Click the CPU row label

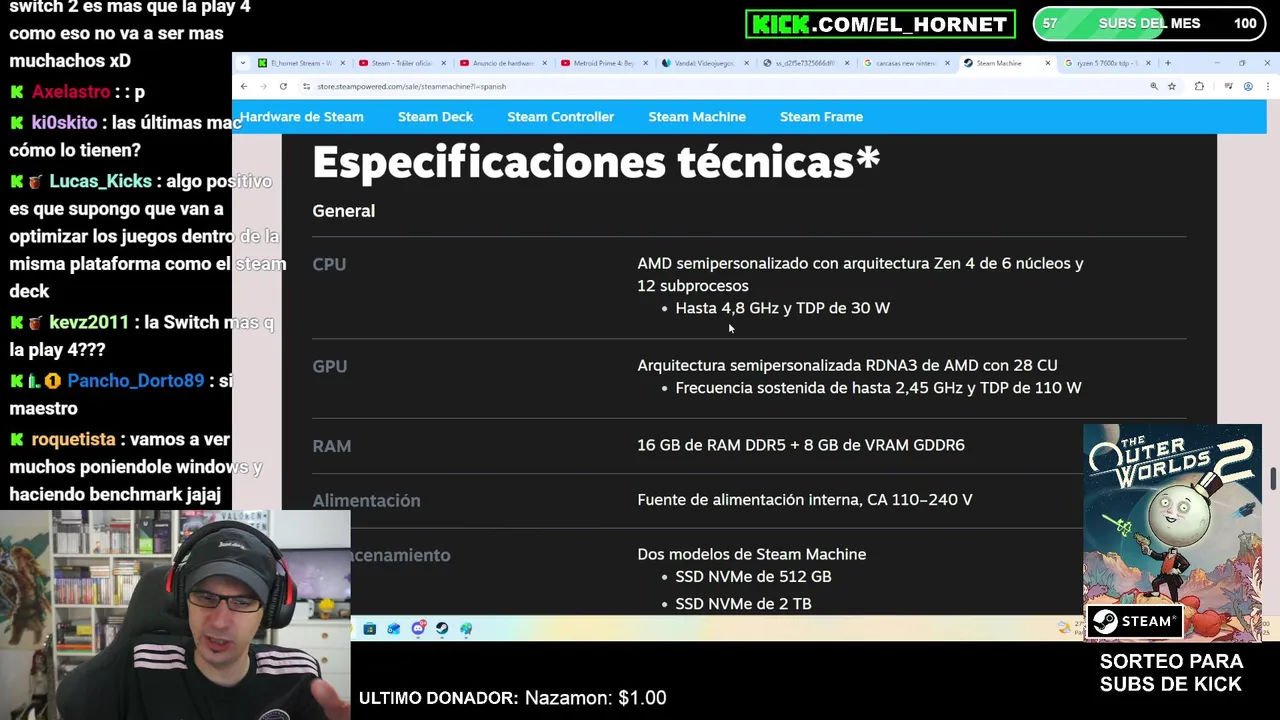pos(329,264)
